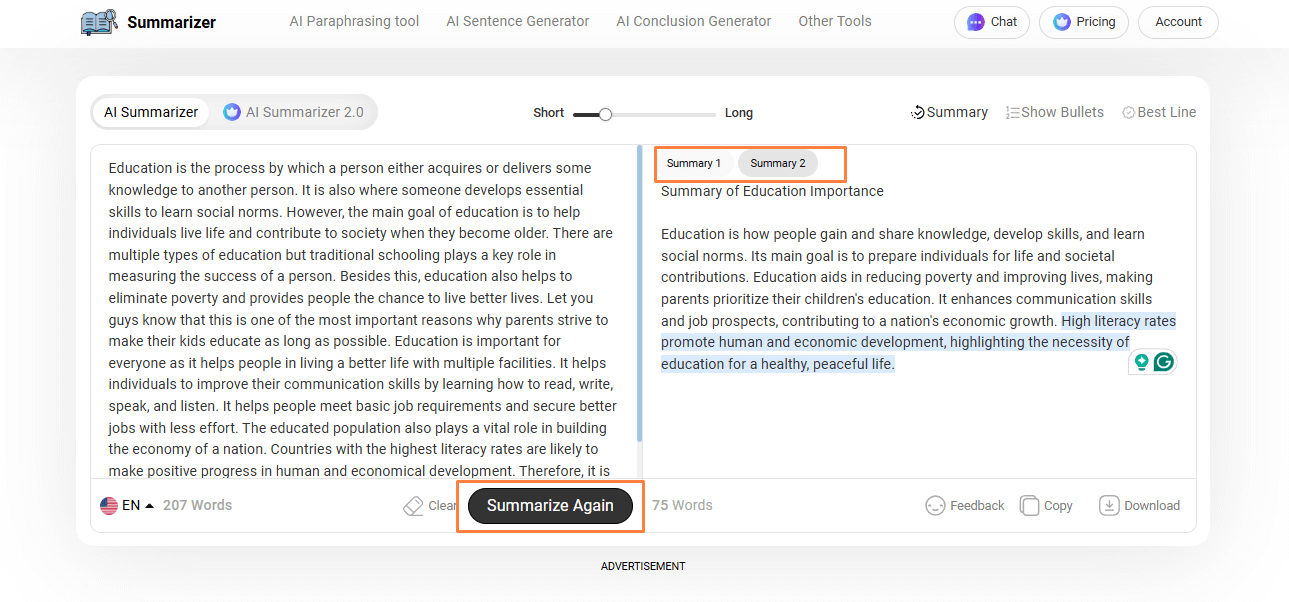The width and height of the screenshot is (1289, 602).
Task: Switch to the Summary 1 tab
Action: tap(694, 163)
